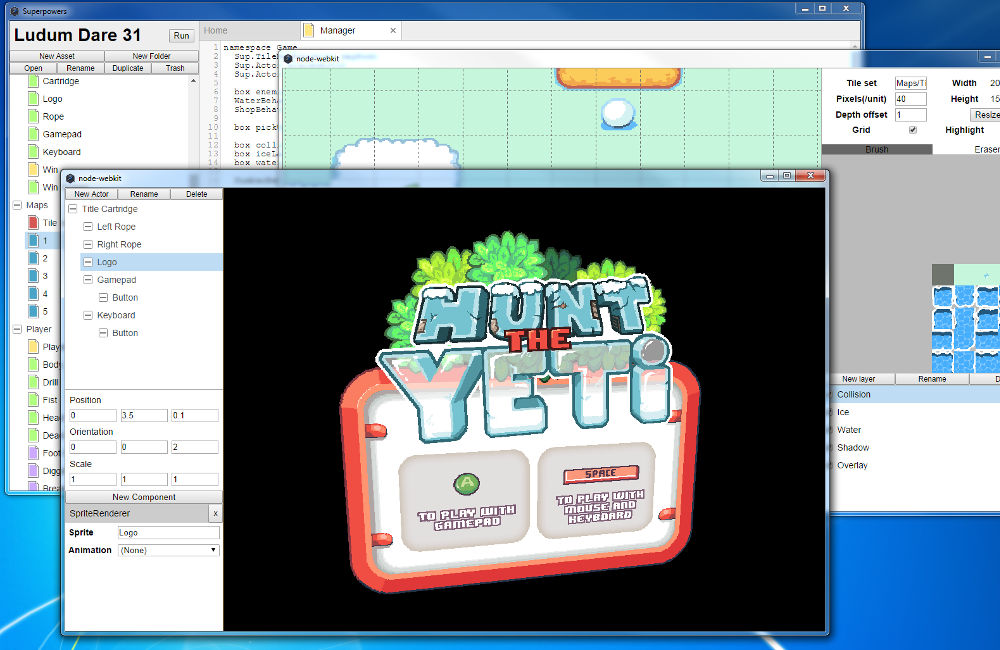This screenshot has height=650, width=1000.
Task: Switch to the Home tab
Action: 214,29
